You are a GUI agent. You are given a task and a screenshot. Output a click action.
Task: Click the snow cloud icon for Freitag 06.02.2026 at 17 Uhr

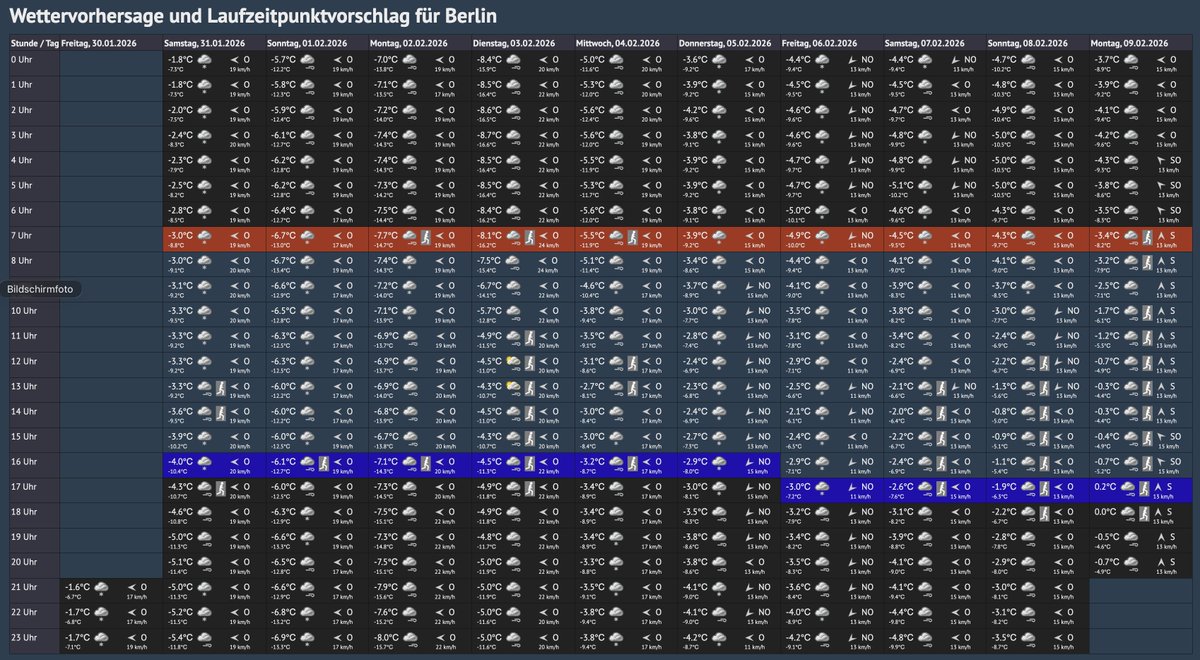point(821,488)
